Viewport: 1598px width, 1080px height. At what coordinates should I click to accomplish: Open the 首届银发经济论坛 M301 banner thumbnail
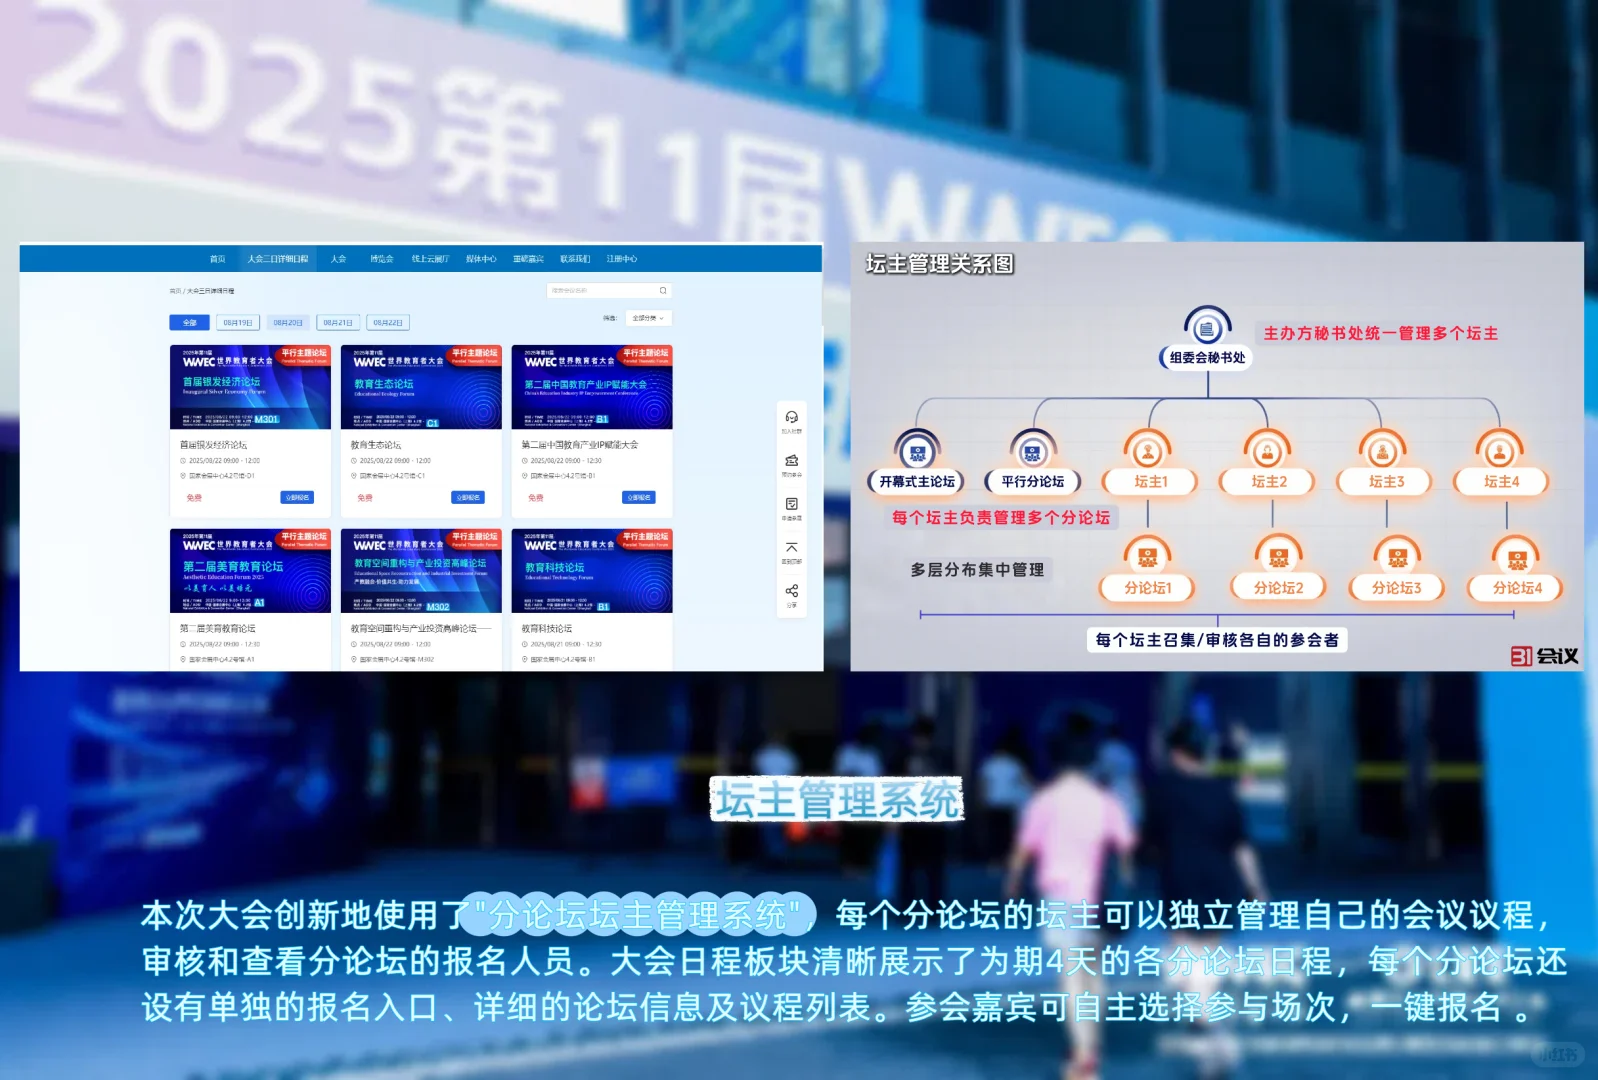click(250, 387)
